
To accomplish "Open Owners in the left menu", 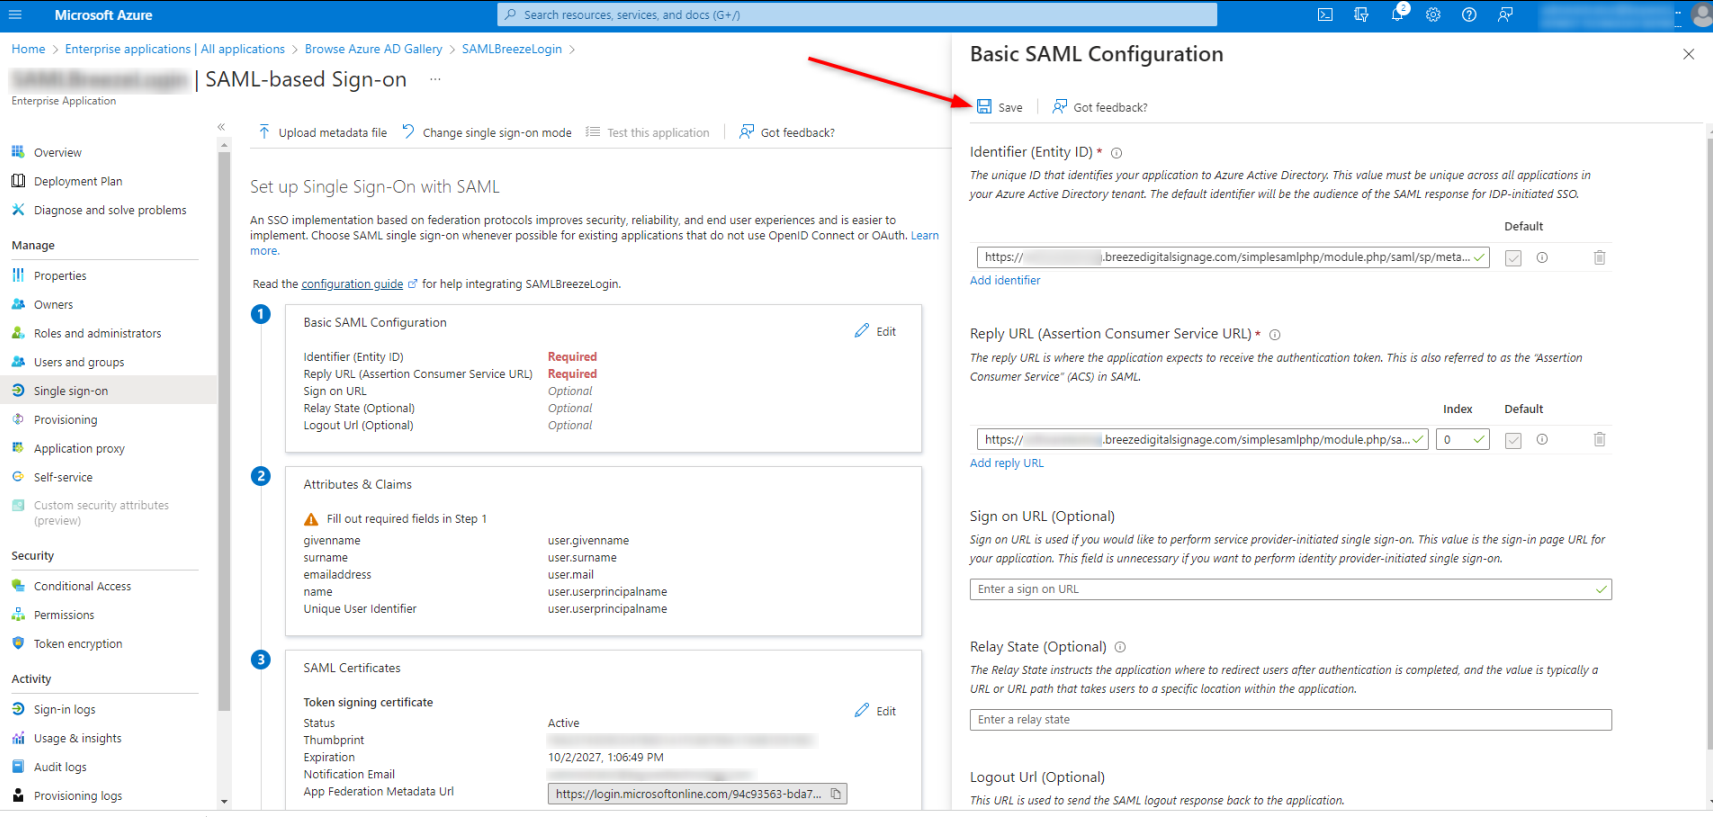I will coord(53,305).
